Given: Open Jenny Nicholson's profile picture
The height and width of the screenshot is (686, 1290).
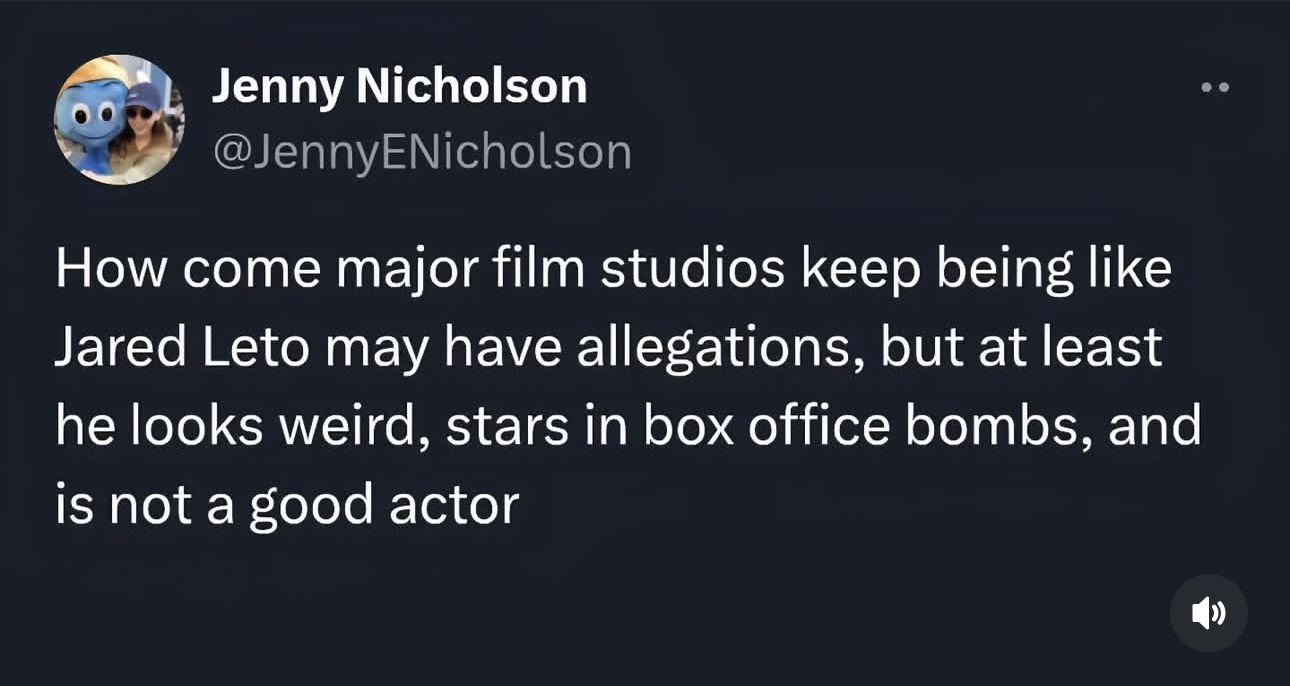Looking at the screenshot, I should pos(119,119).
